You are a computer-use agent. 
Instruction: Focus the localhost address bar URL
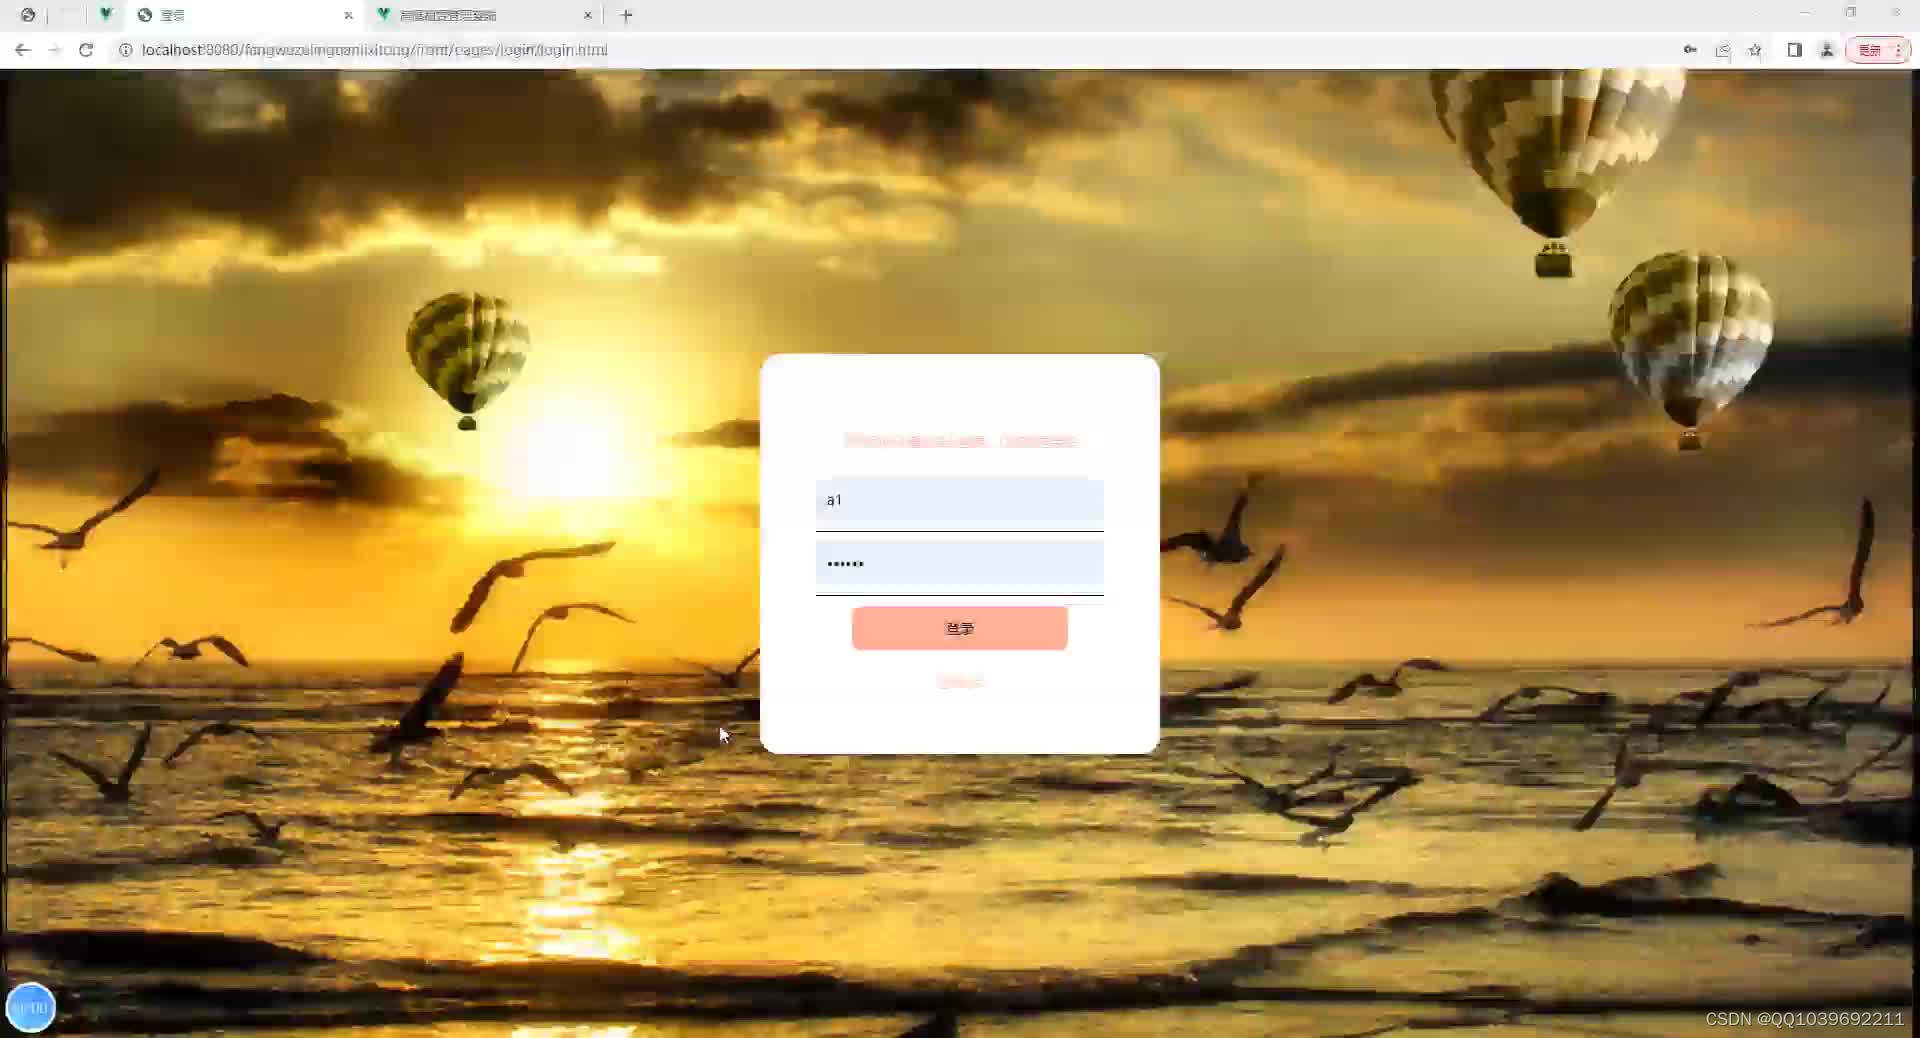[x=374, y=50]
